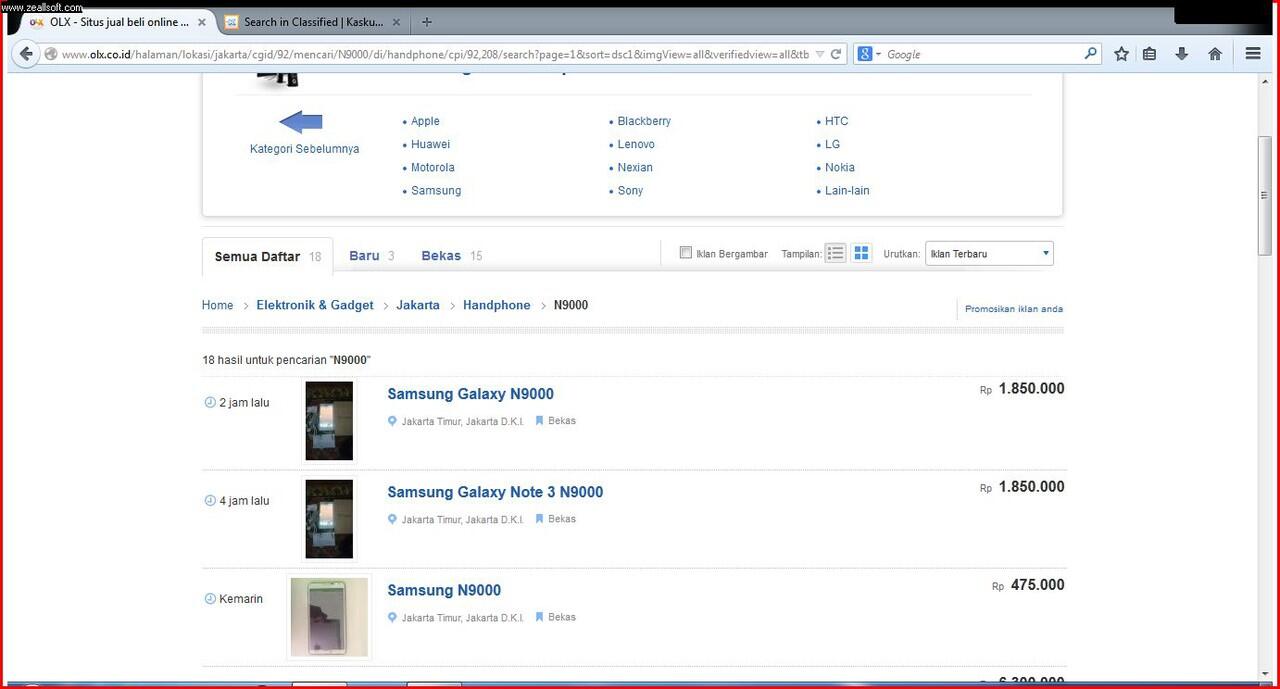Viewport: 1280px width, 689px height.
Task: Open Elektronik & Gadget breadcrumb
Action: 315,305
